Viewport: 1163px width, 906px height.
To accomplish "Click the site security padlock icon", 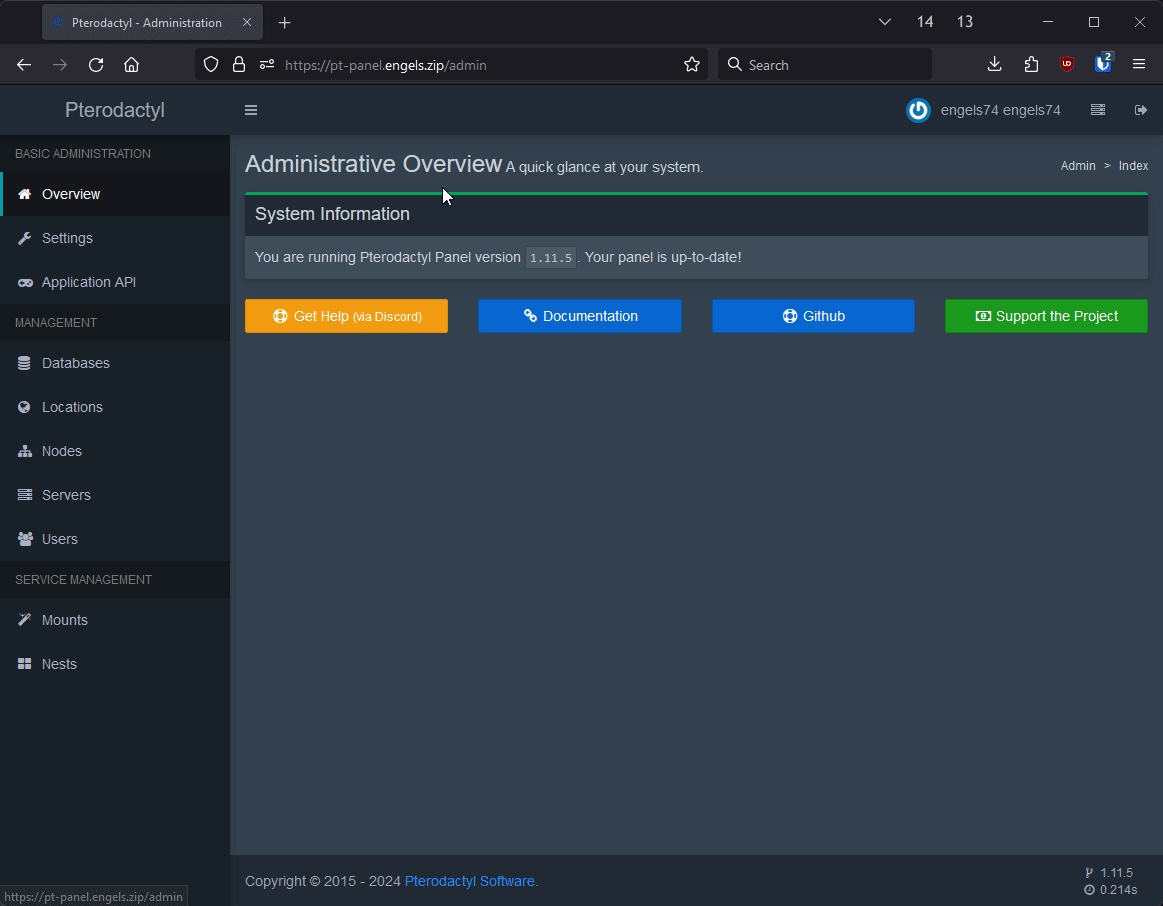I will [239, 65].
